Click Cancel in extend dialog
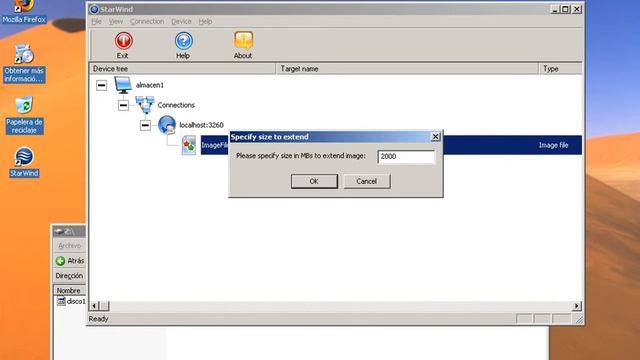This screenshot has width=640, height=360. (367, 181)
